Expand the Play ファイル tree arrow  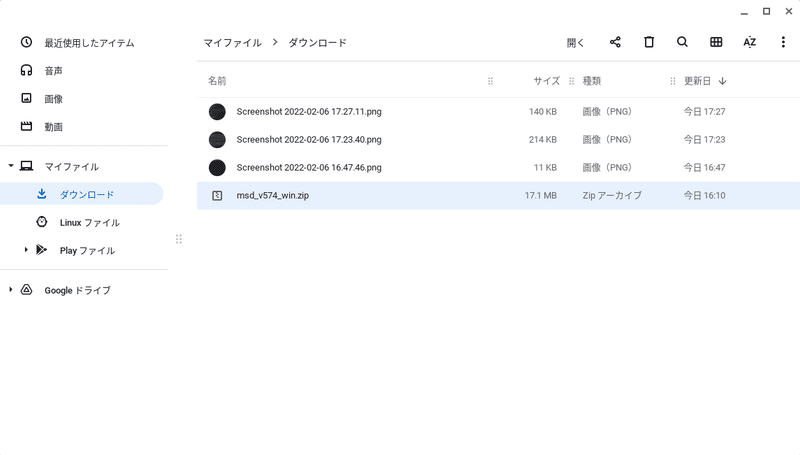click(26, 249)
